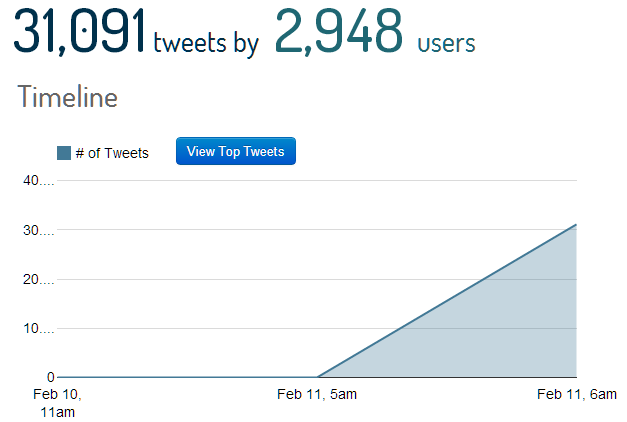Click the 31,091 tweets count
627x422 pixels.
(79, 31)
